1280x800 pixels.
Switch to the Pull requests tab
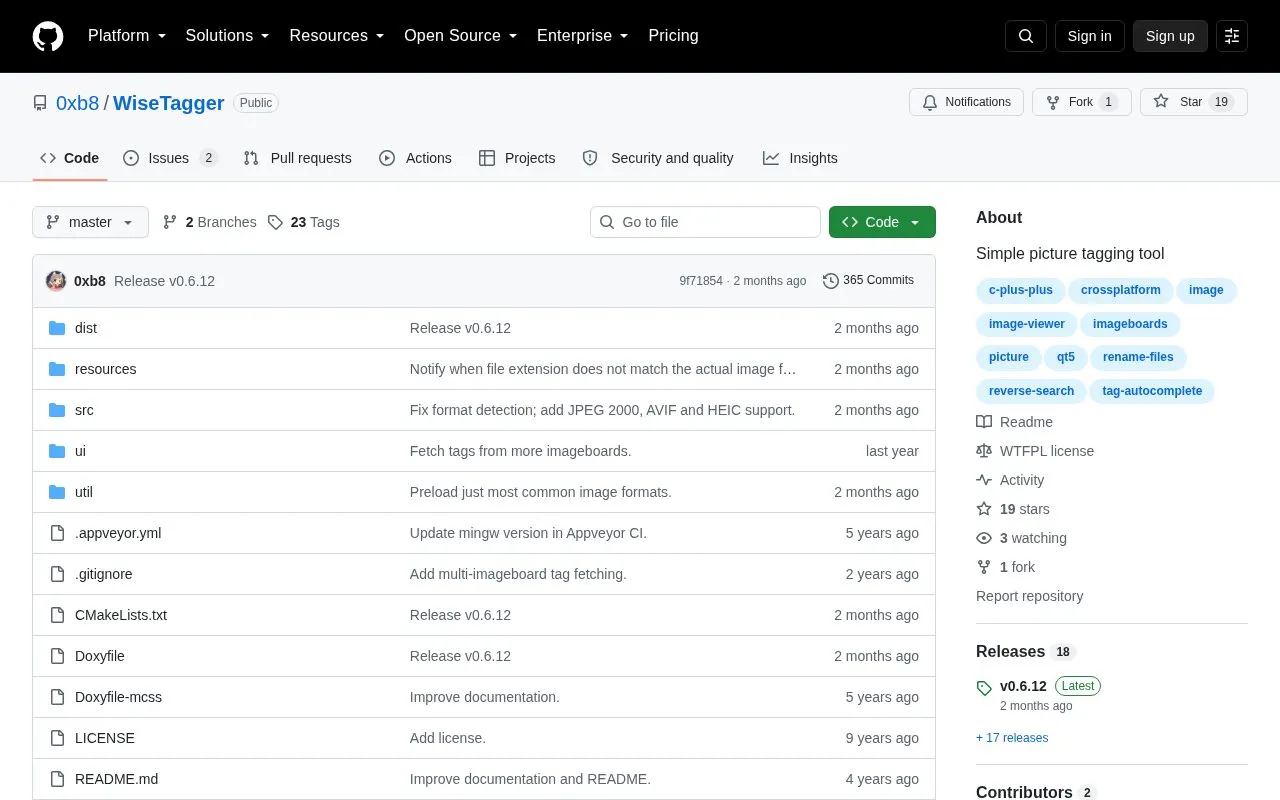click(297, 158)
